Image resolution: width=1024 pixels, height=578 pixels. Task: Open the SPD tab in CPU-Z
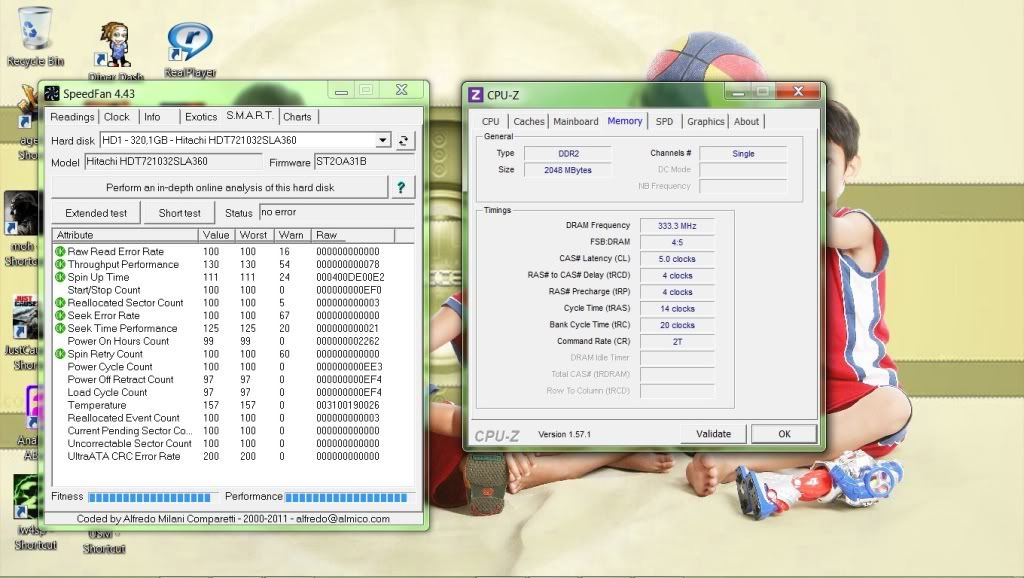tap(664, 121)
